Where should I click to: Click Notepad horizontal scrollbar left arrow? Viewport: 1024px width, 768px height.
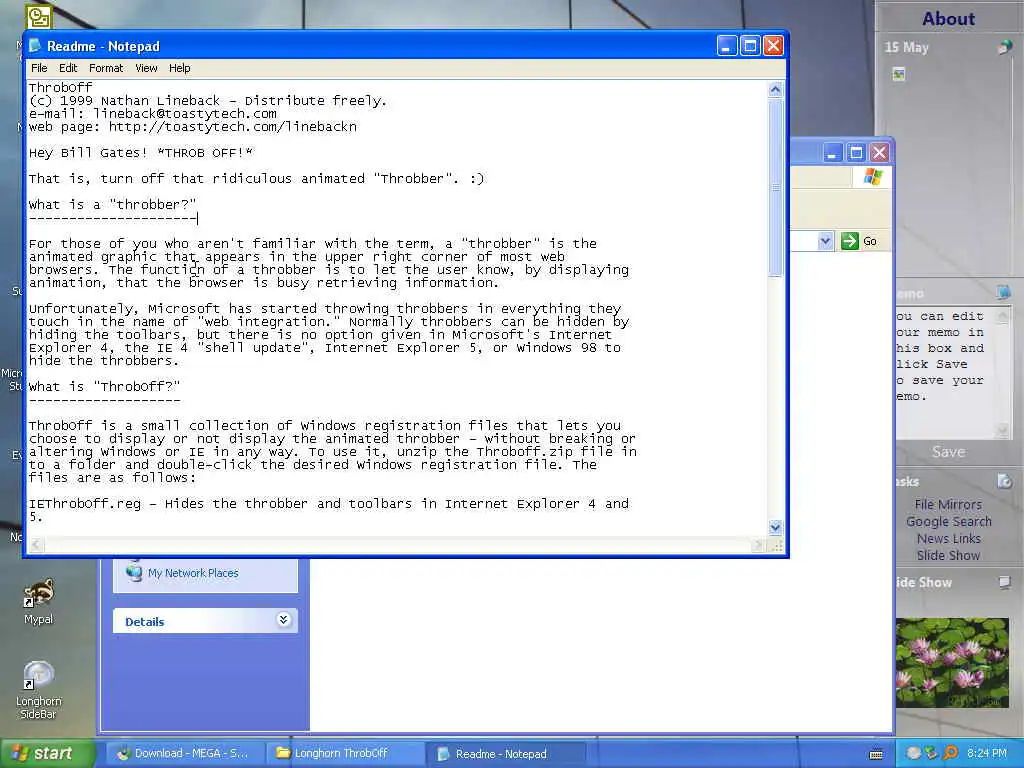pyautogui.click(x=36, y=545)
